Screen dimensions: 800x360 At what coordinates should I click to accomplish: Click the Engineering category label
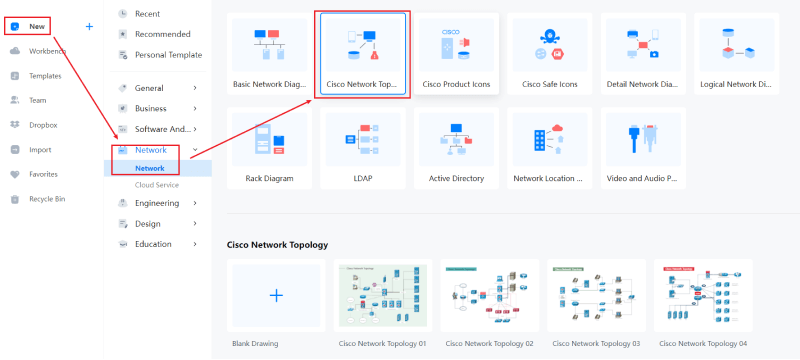[x=157, y=203]
